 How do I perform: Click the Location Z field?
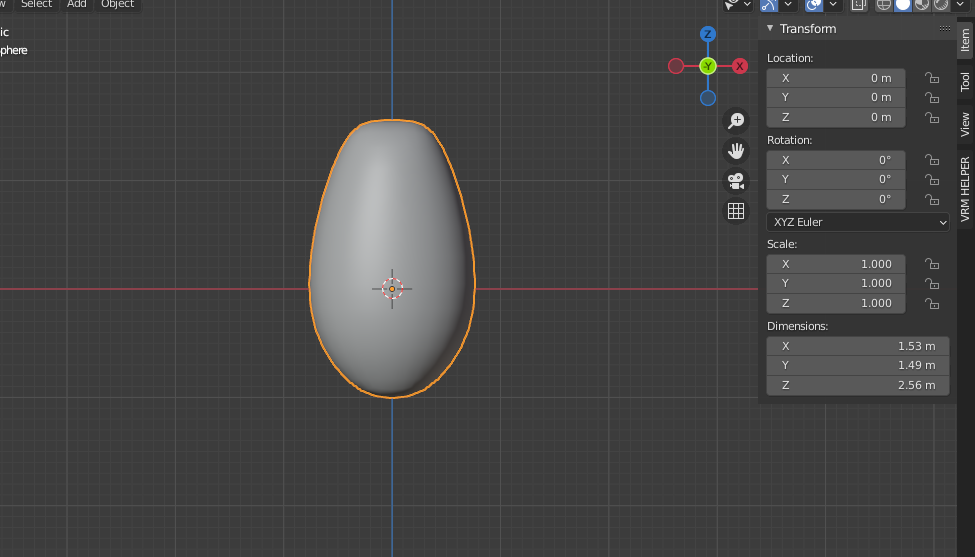836,117
